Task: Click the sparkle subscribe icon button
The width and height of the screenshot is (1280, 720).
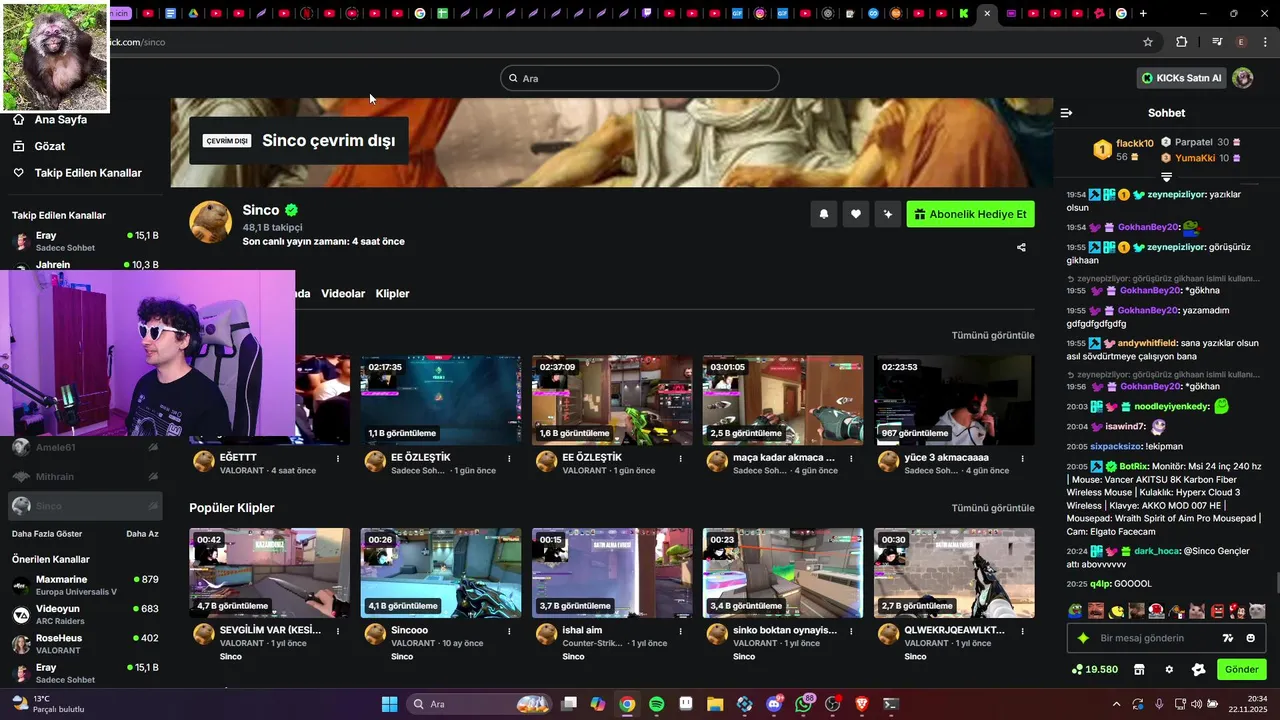Action: click(x=887, y=213)
